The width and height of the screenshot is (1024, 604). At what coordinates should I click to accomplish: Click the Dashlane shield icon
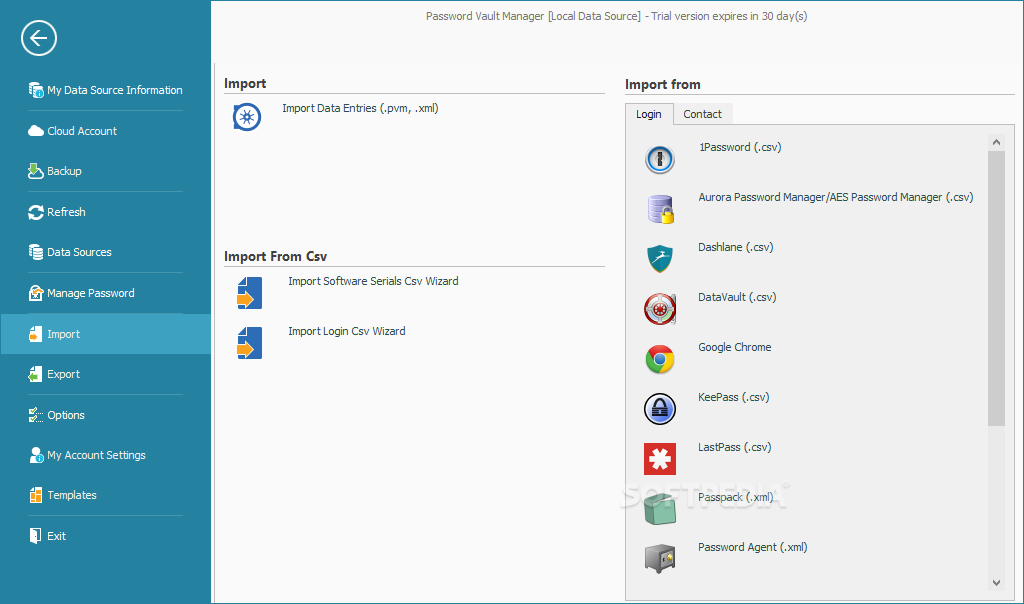pyautogui.click(x=659, y=259)
